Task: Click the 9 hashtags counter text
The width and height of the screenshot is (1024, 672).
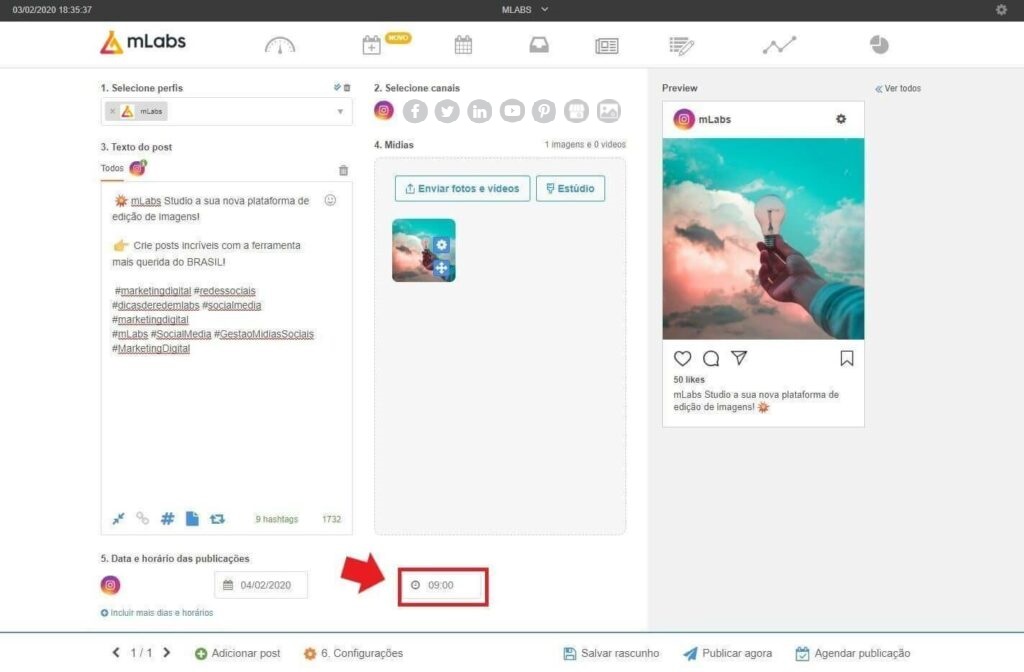Action: pyautogui.click(x=277, y=519)
